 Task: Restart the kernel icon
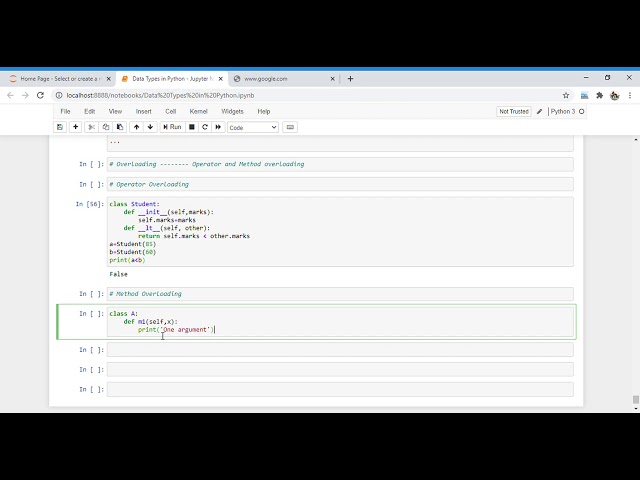coord(205,127)
